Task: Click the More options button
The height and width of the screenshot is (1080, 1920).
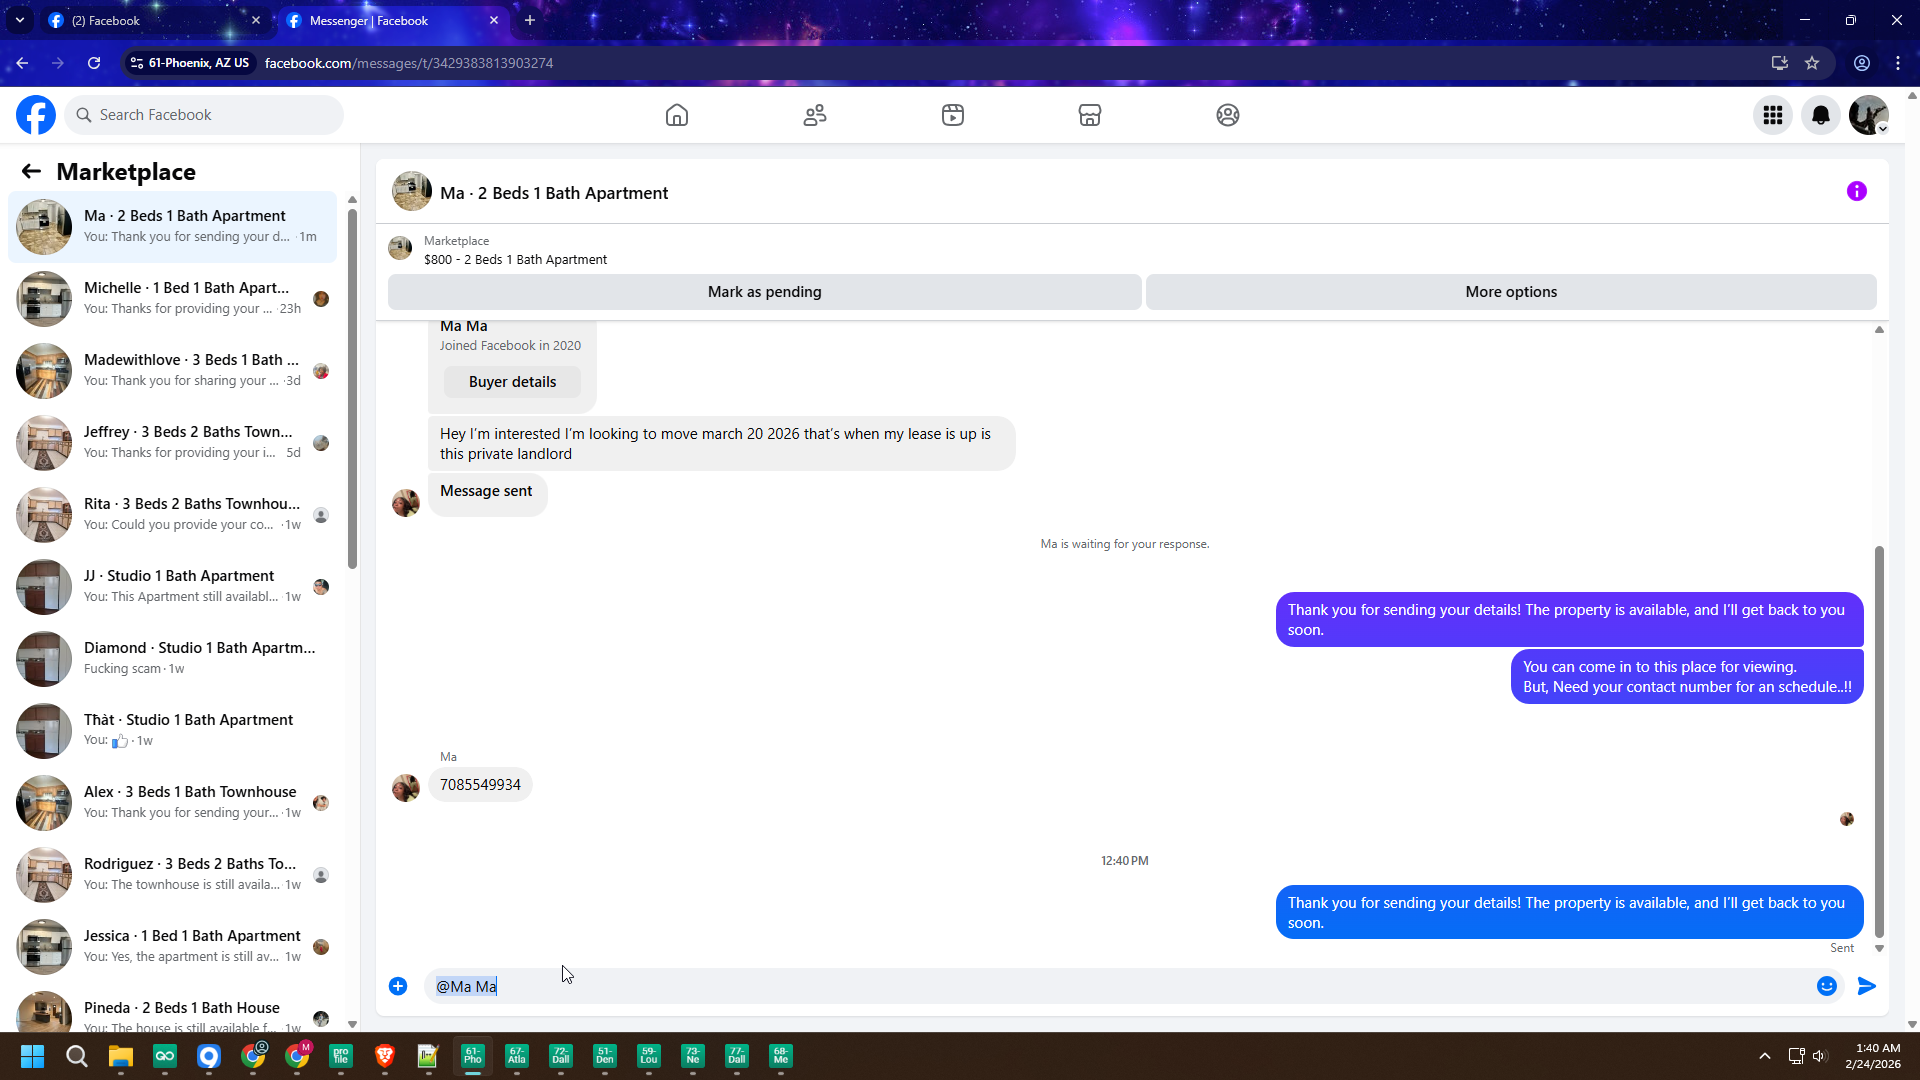Action: (x=1511, y=292)
